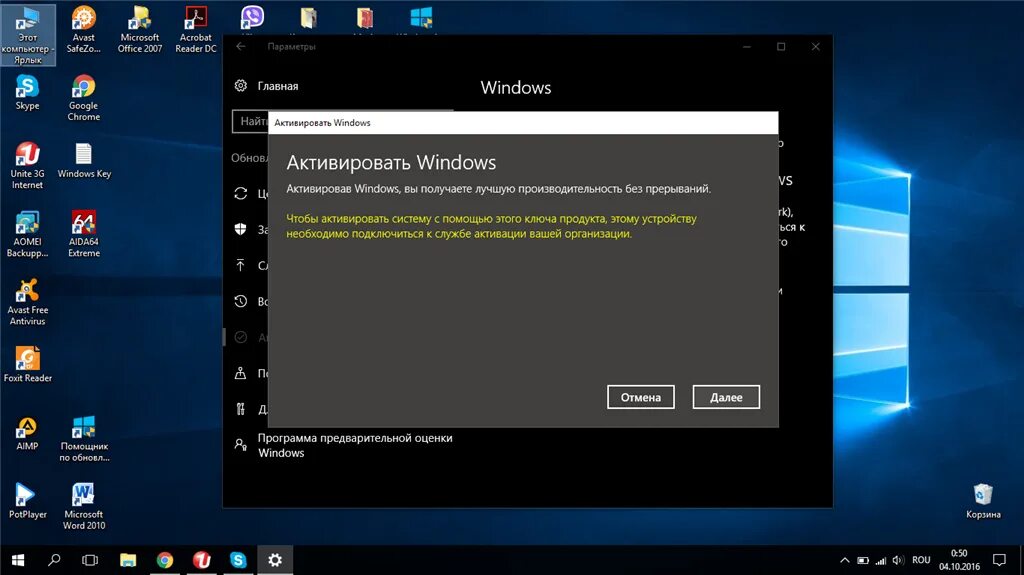Select Microsoft Office 2007 desktop icon

(140, 29)
